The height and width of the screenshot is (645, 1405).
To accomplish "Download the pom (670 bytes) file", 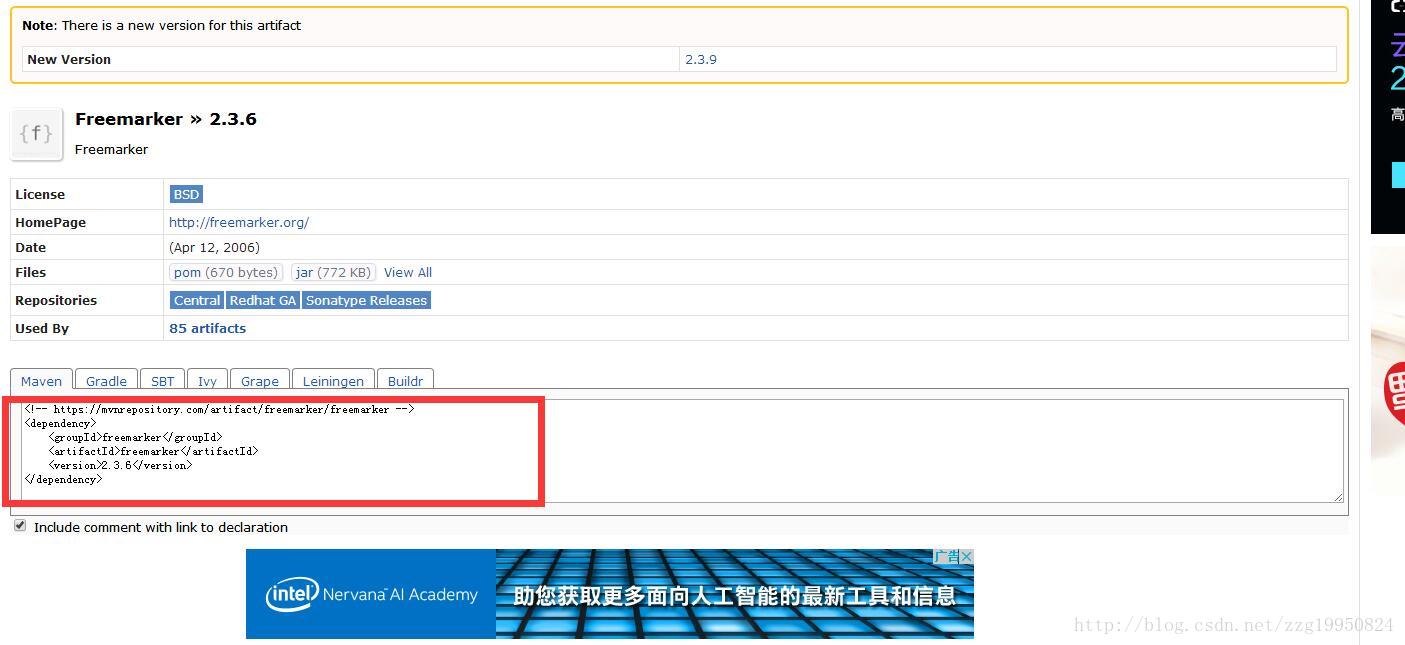I will (x=225, y=272).
